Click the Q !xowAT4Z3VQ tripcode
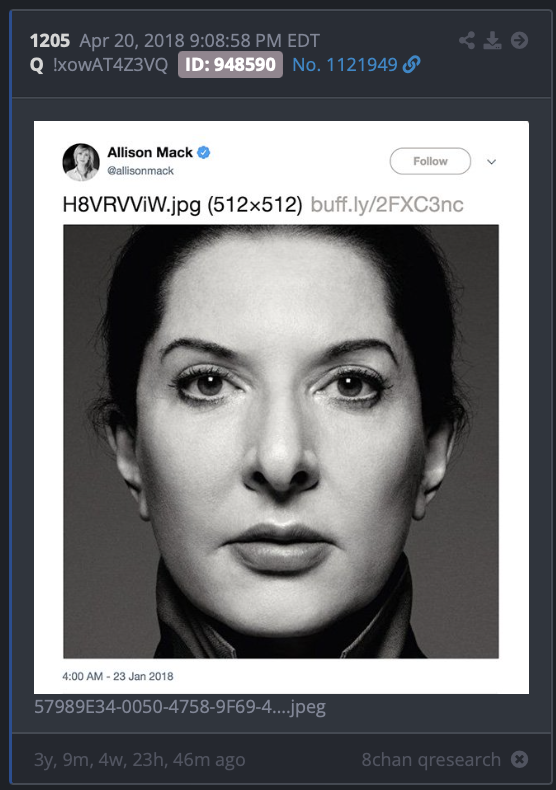The width and height of the screenshot is (556, 790). click(99, 64)
